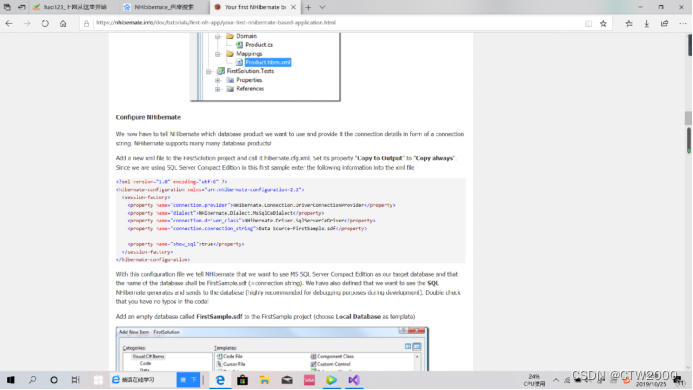The height and width of the screenshot is (390, 693).
Task: Open Cortana circle icon on taskbar
Action: tap(54, 380)
